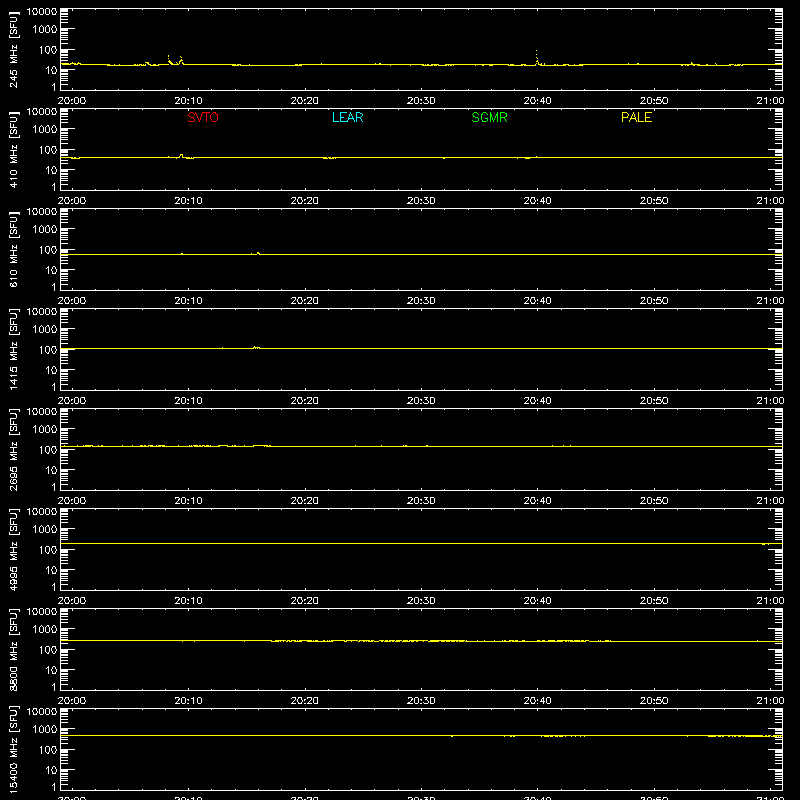The image size is (800, 800).
Task: Click the 2695 MHz [SFU] axis title
Action: coord(13,449)
